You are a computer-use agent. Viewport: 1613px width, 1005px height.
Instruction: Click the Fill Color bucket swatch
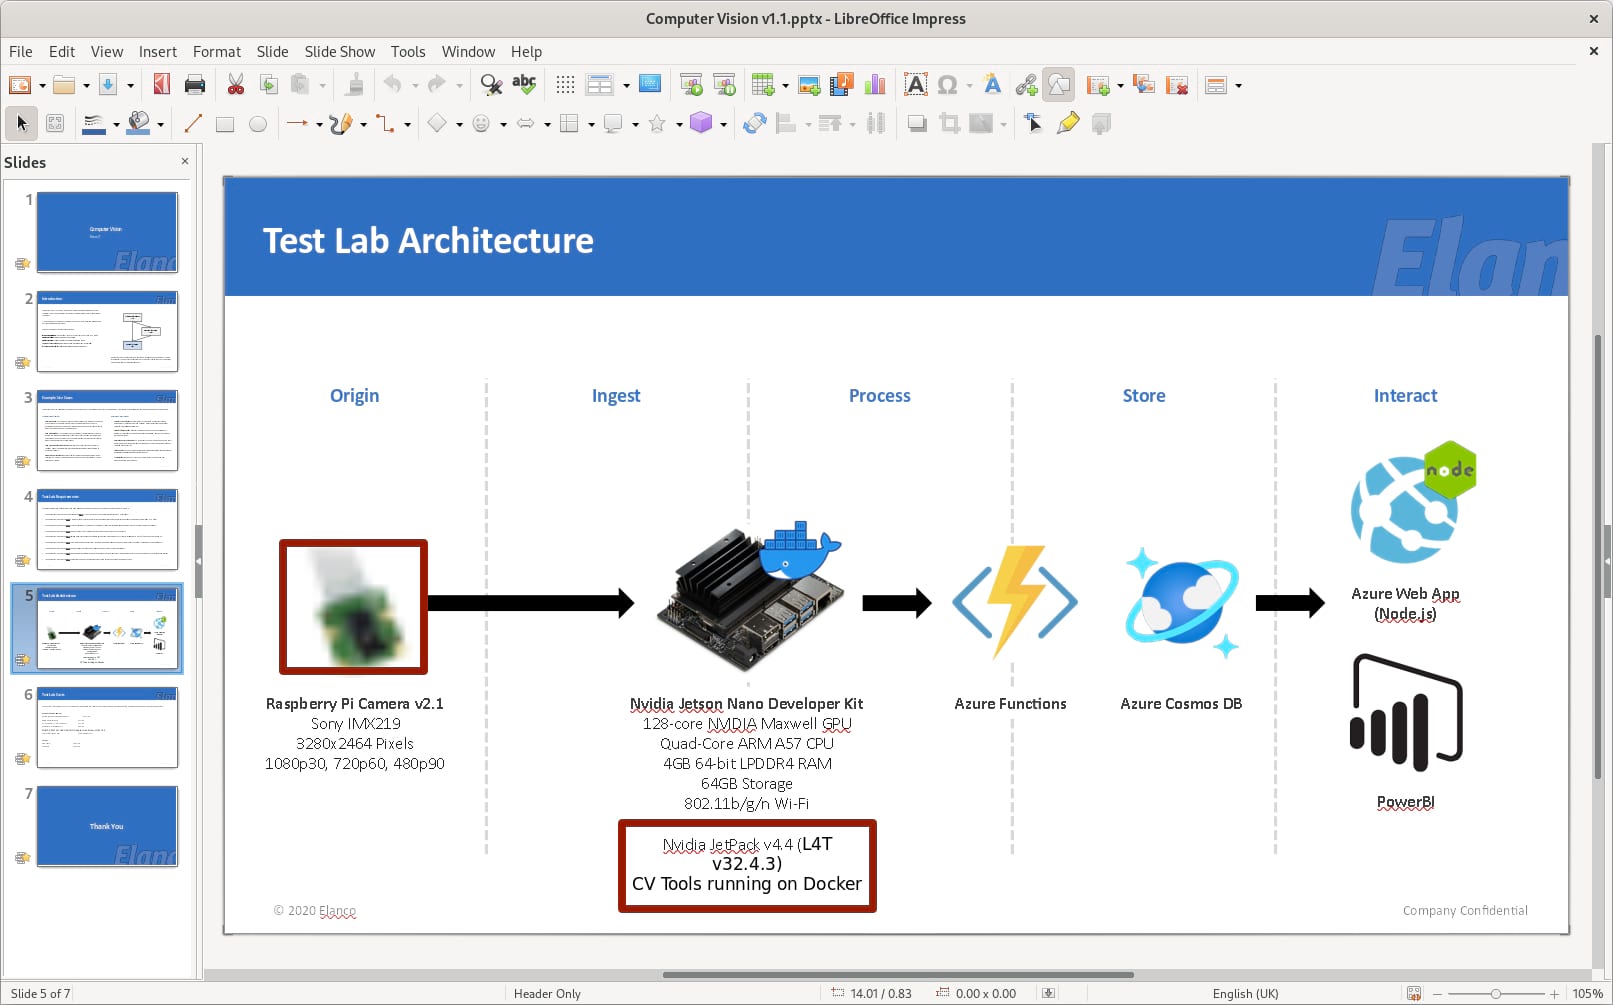pyautogui.click(x=139, y=123)
